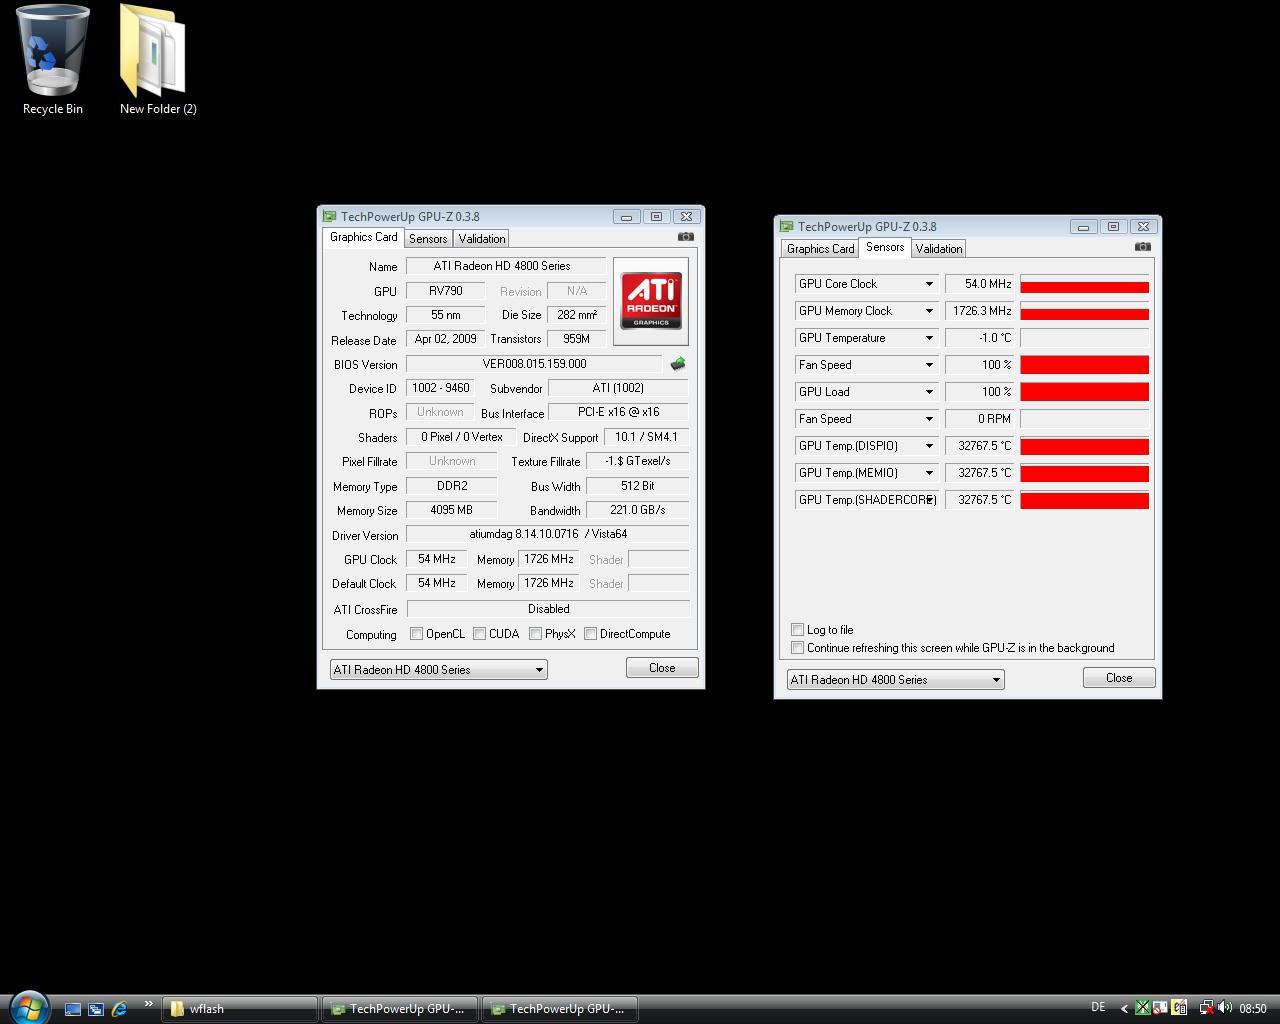Screen dimensions: 1280x1024
Task: Show hidden tray icons arrow
Action: coord(1124,1008)
